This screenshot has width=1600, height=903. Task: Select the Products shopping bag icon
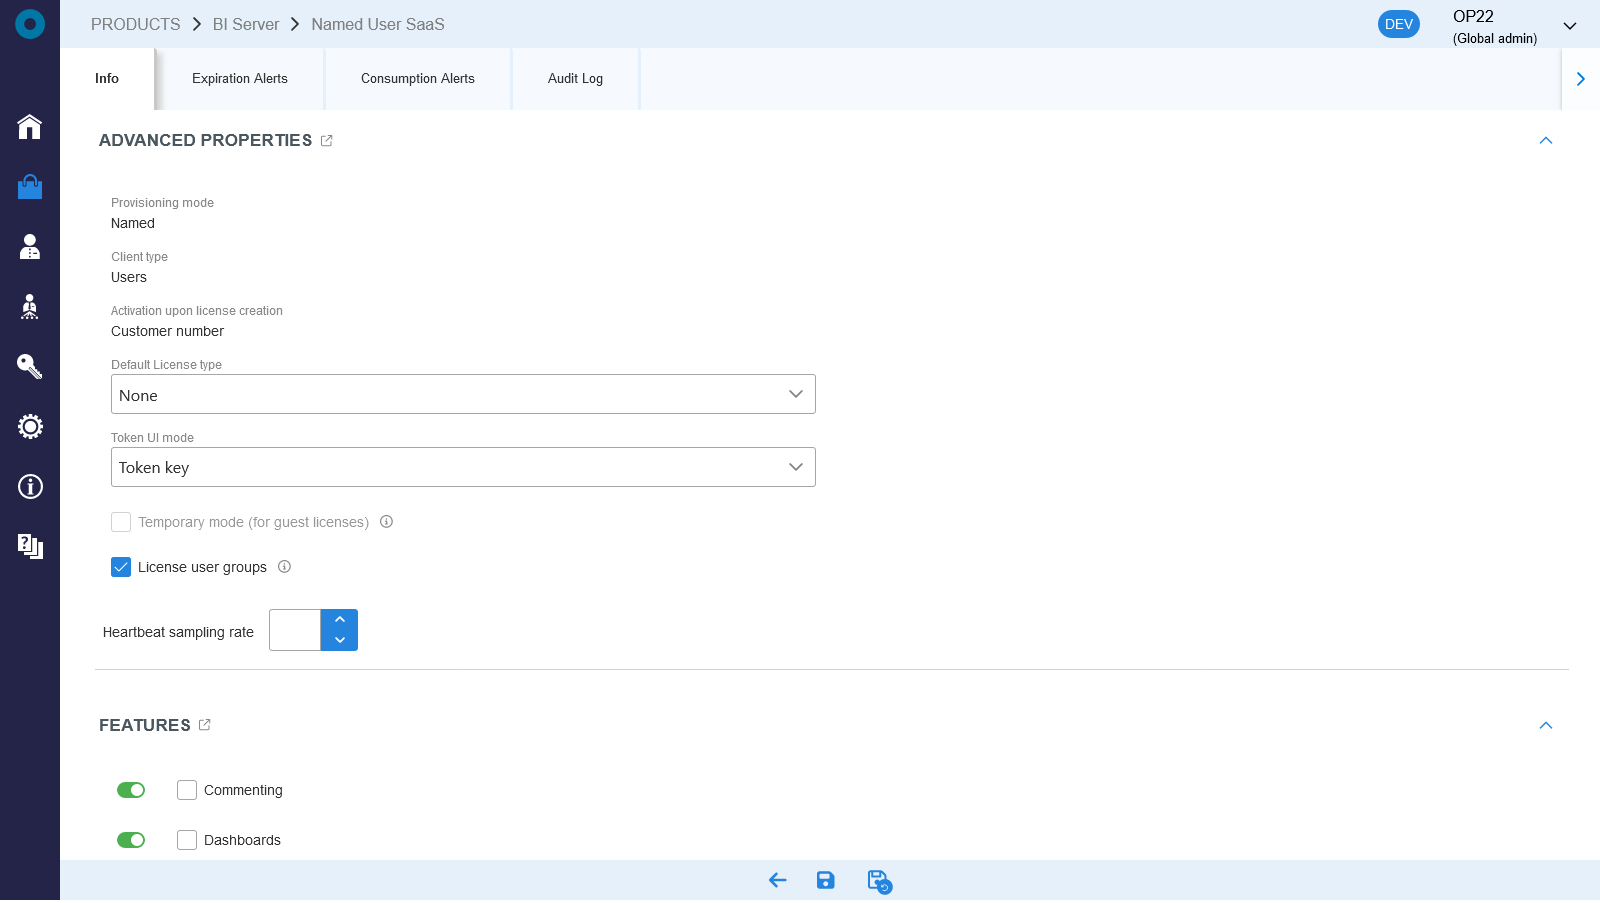click(x=30, y=187)
